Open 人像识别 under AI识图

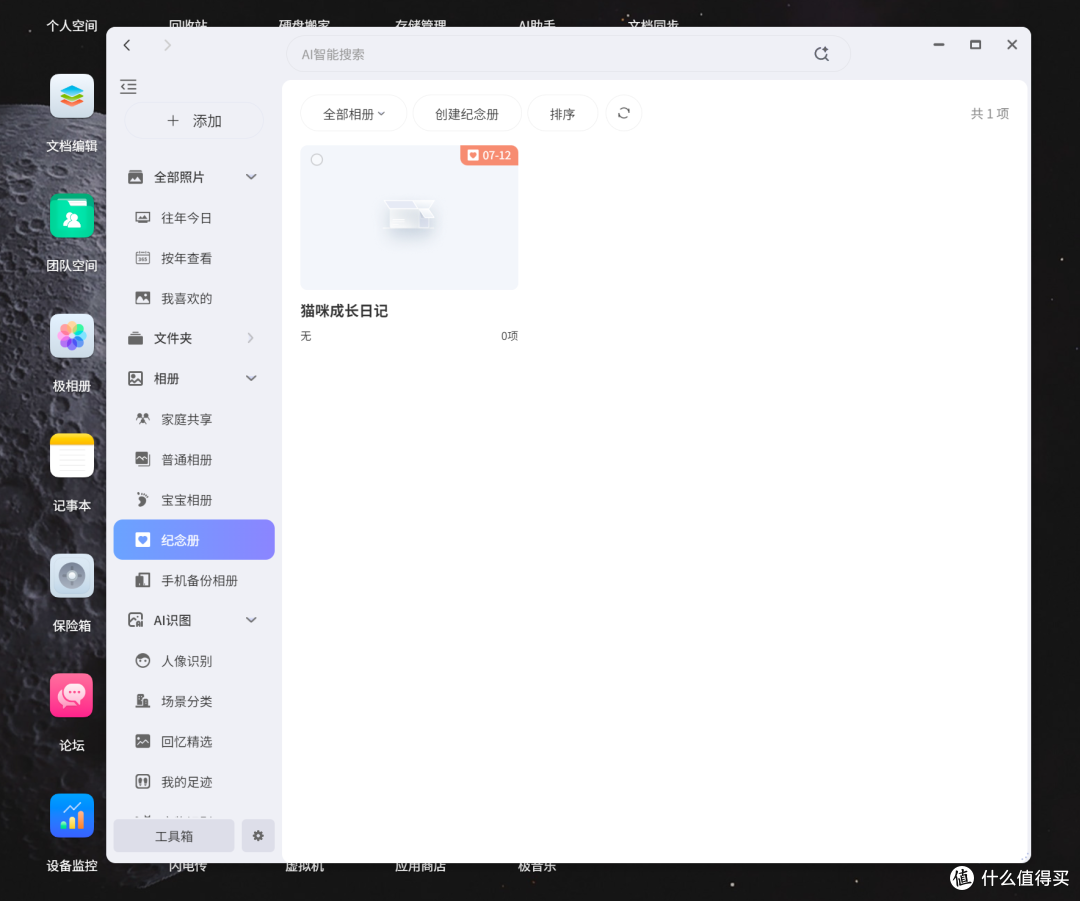coord(194,661)
